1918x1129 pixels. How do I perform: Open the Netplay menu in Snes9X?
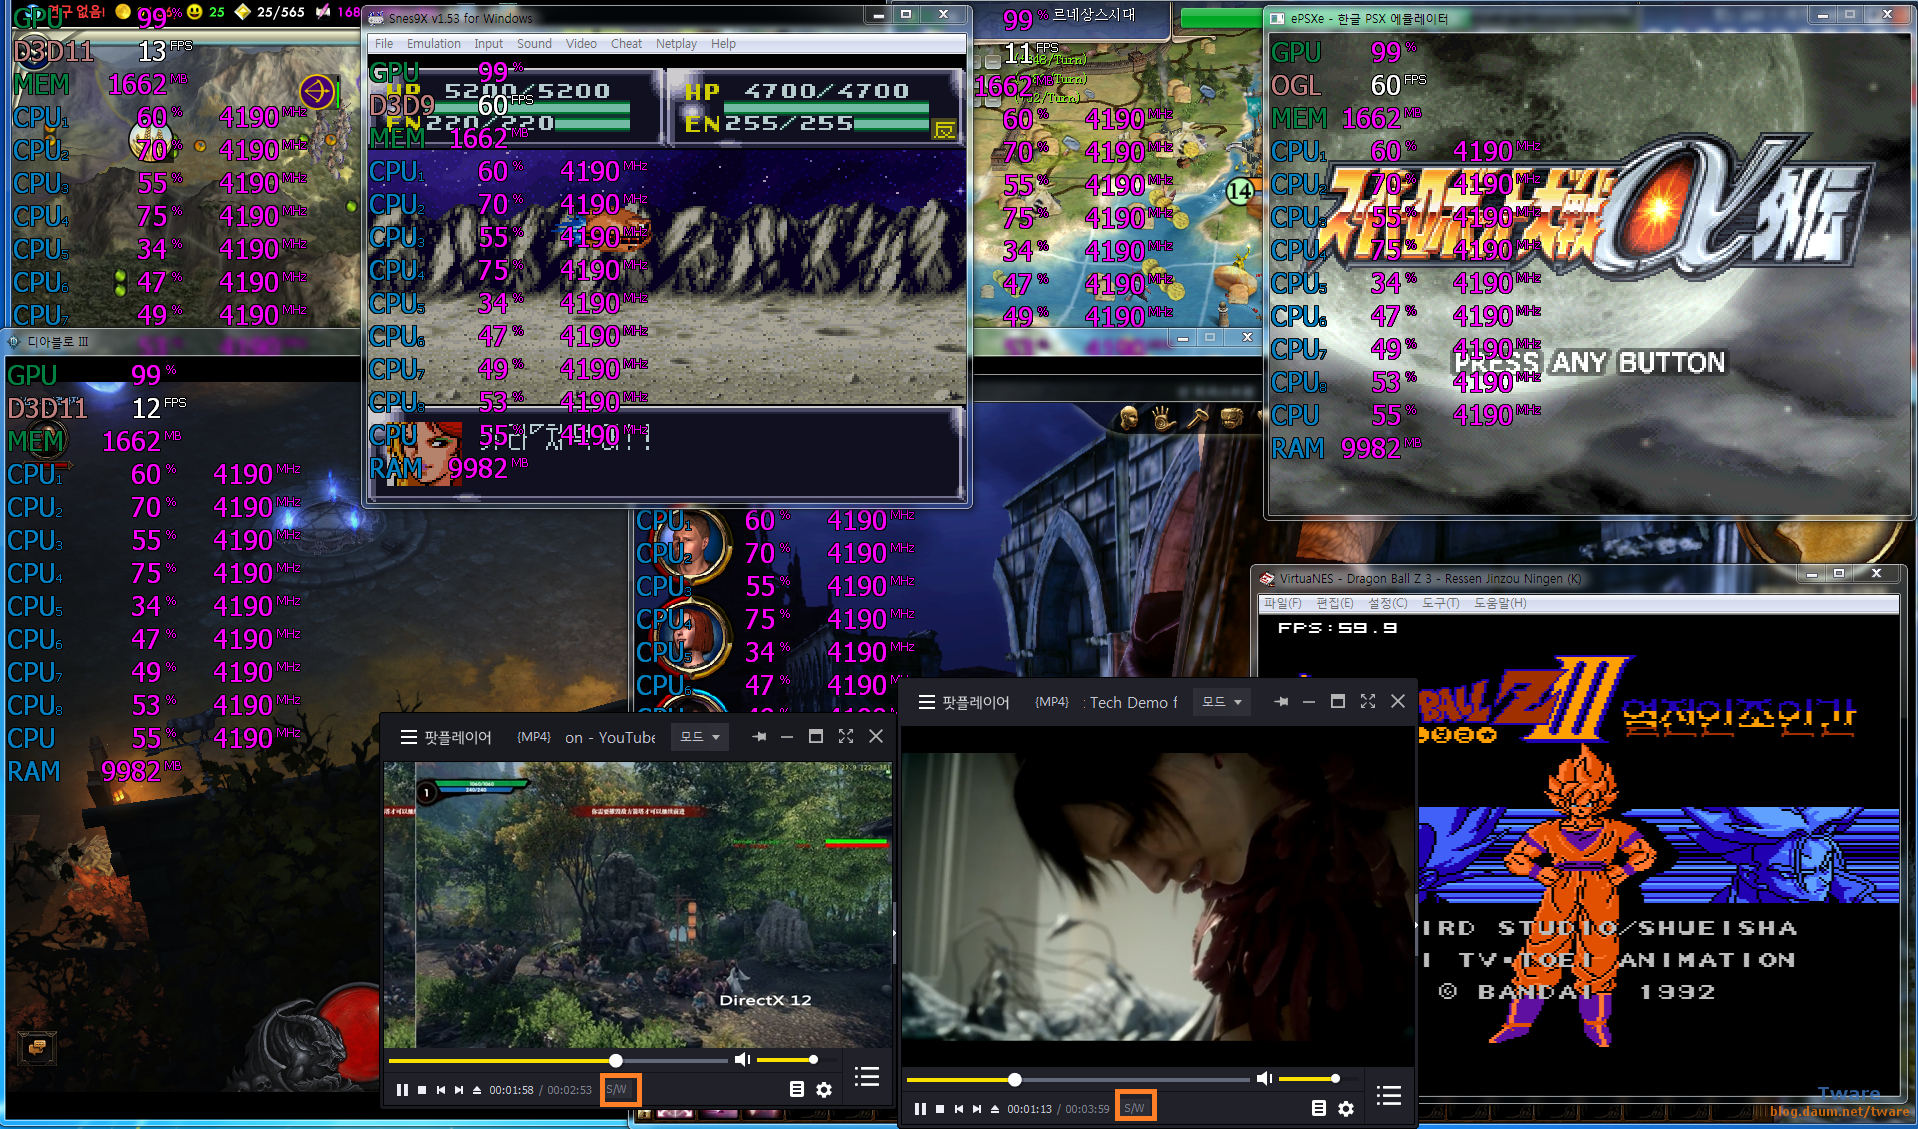tap(676, 44)
